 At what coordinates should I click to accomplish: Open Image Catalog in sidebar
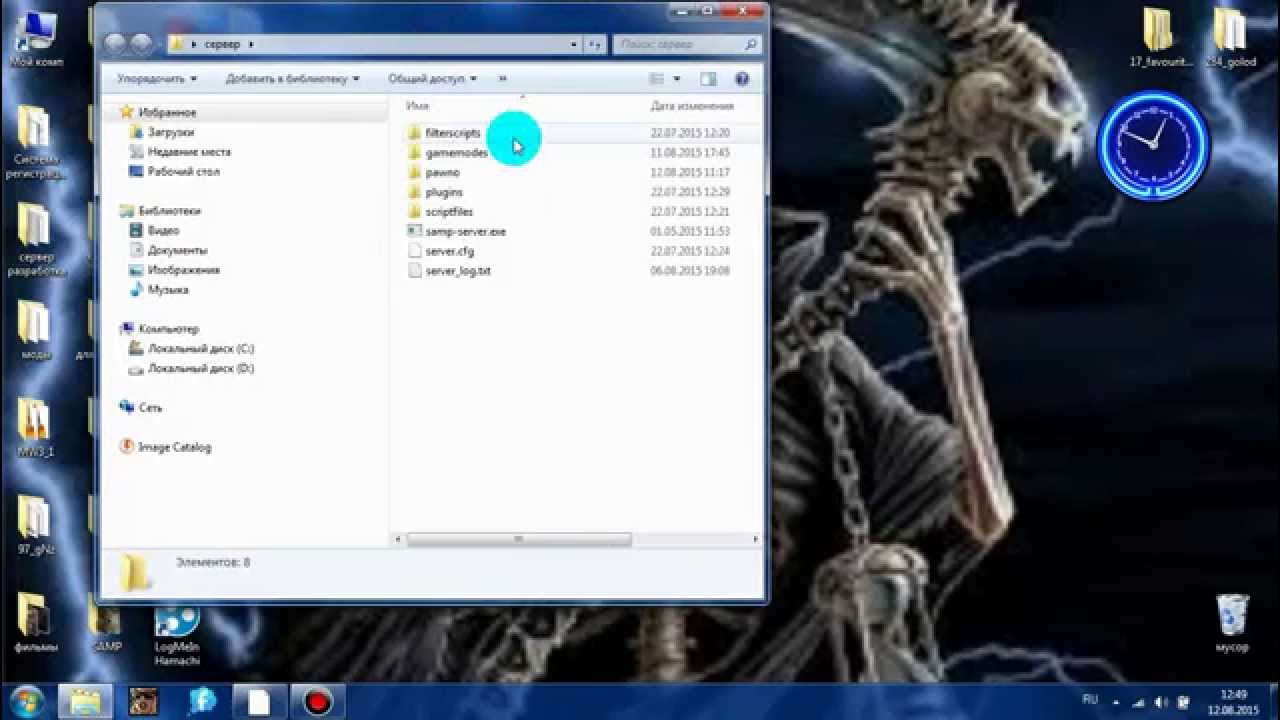tap(174, 447)
